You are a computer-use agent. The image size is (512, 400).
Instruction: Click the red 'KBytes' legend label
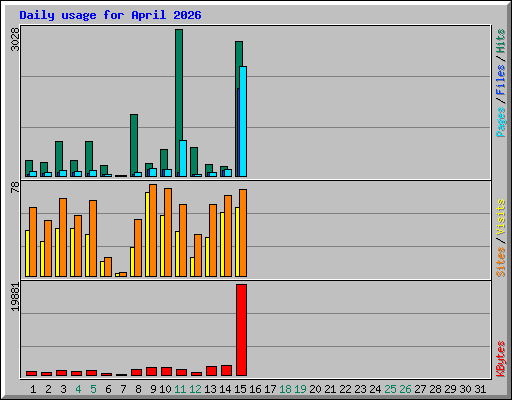tap(501, 359)
